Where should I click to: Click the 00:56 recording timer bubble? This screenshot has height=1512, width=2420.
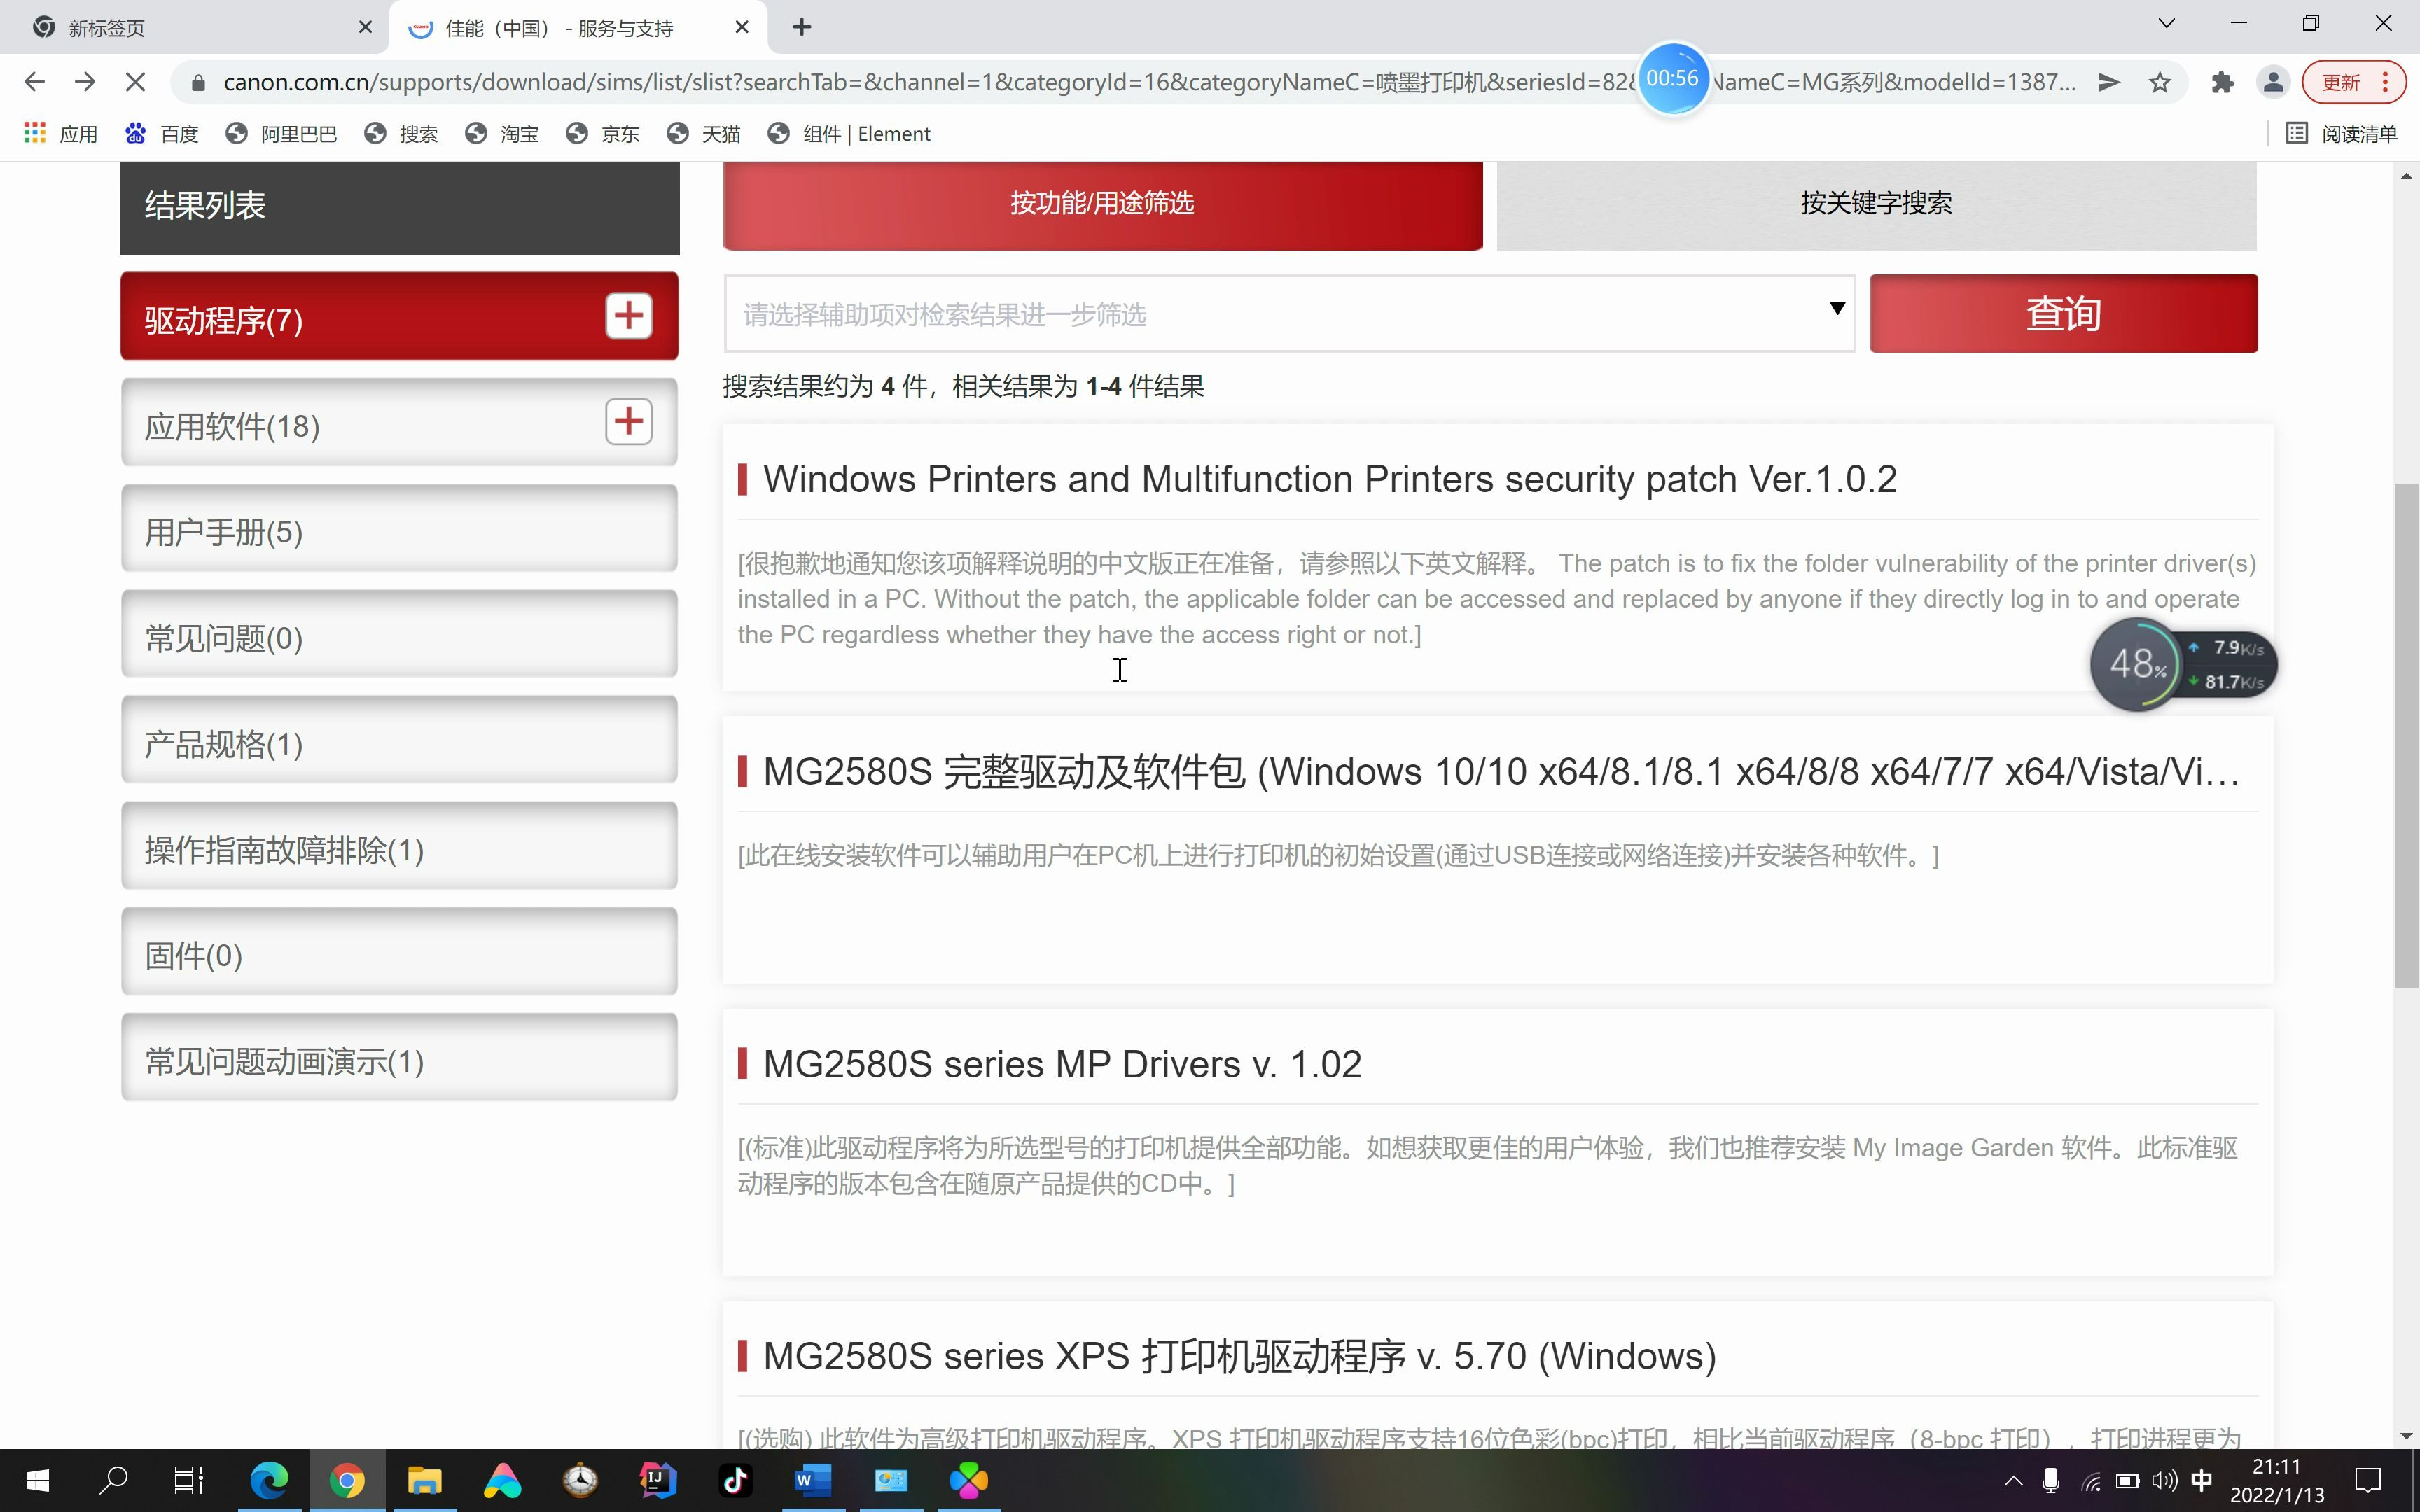pyautogui.click(x=1672, y=78)
